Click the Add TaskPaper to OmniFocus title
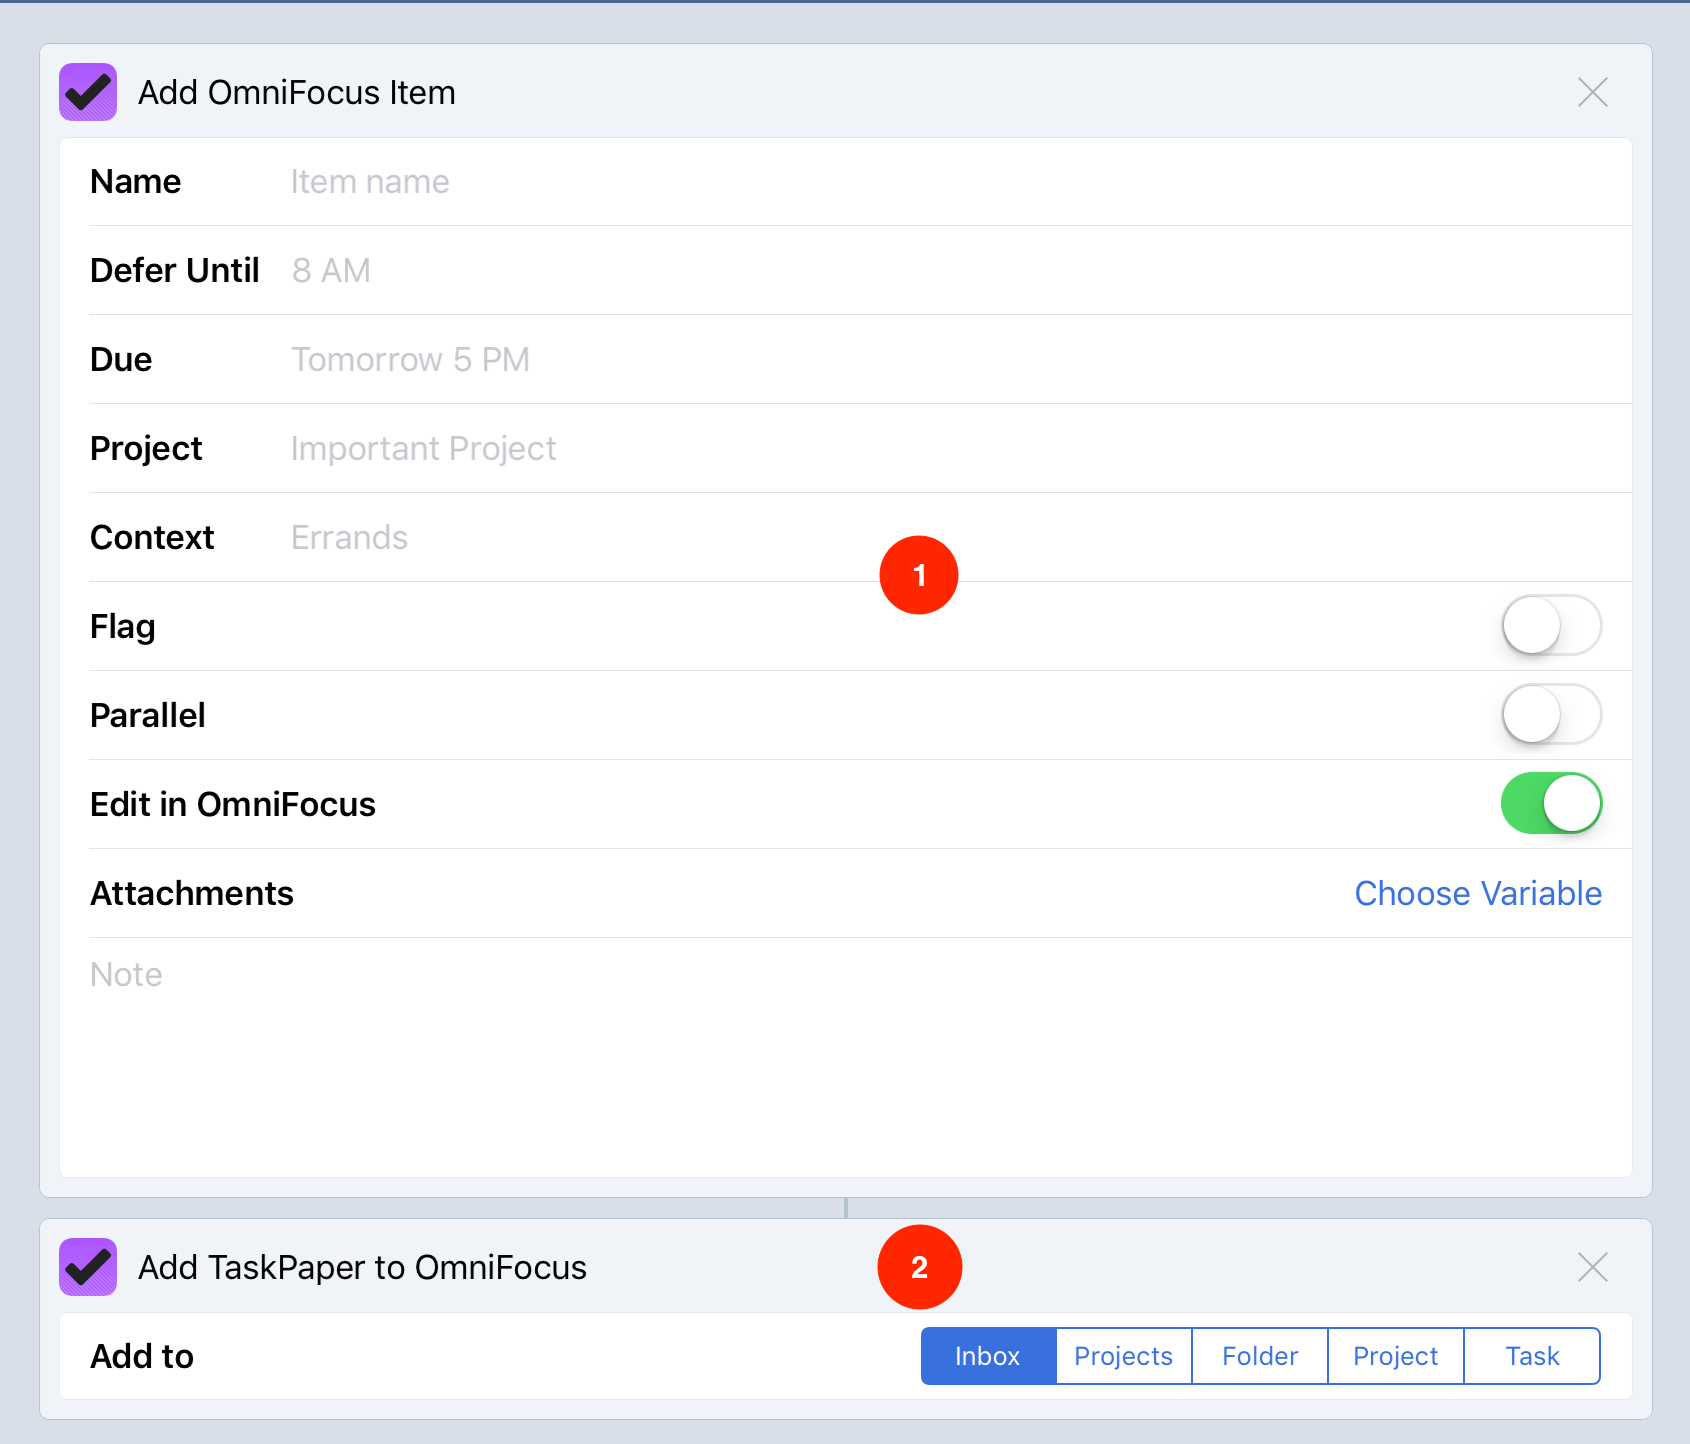1690x1444 pixels. pos(363,1267)
